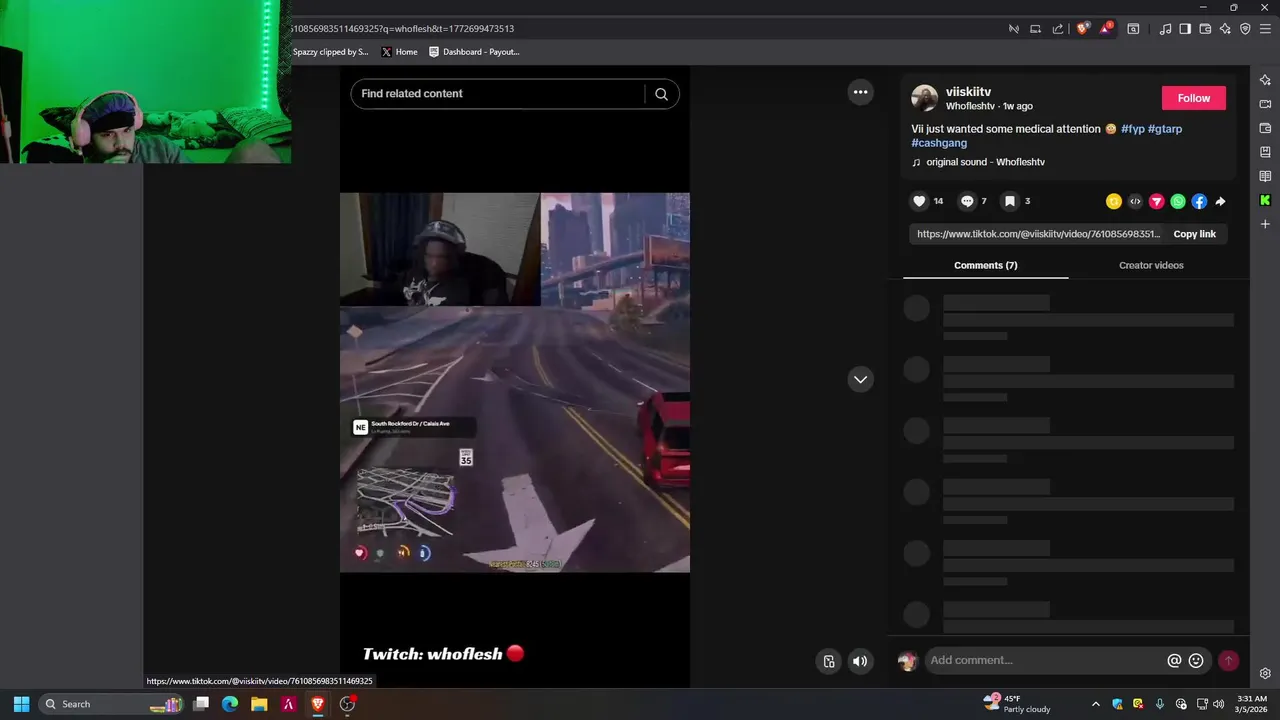Image resolution: width=1280 pixels, height=720 pixels.
Task: Open the sidebar reading list icon
Action: [x=1265, y=176]
